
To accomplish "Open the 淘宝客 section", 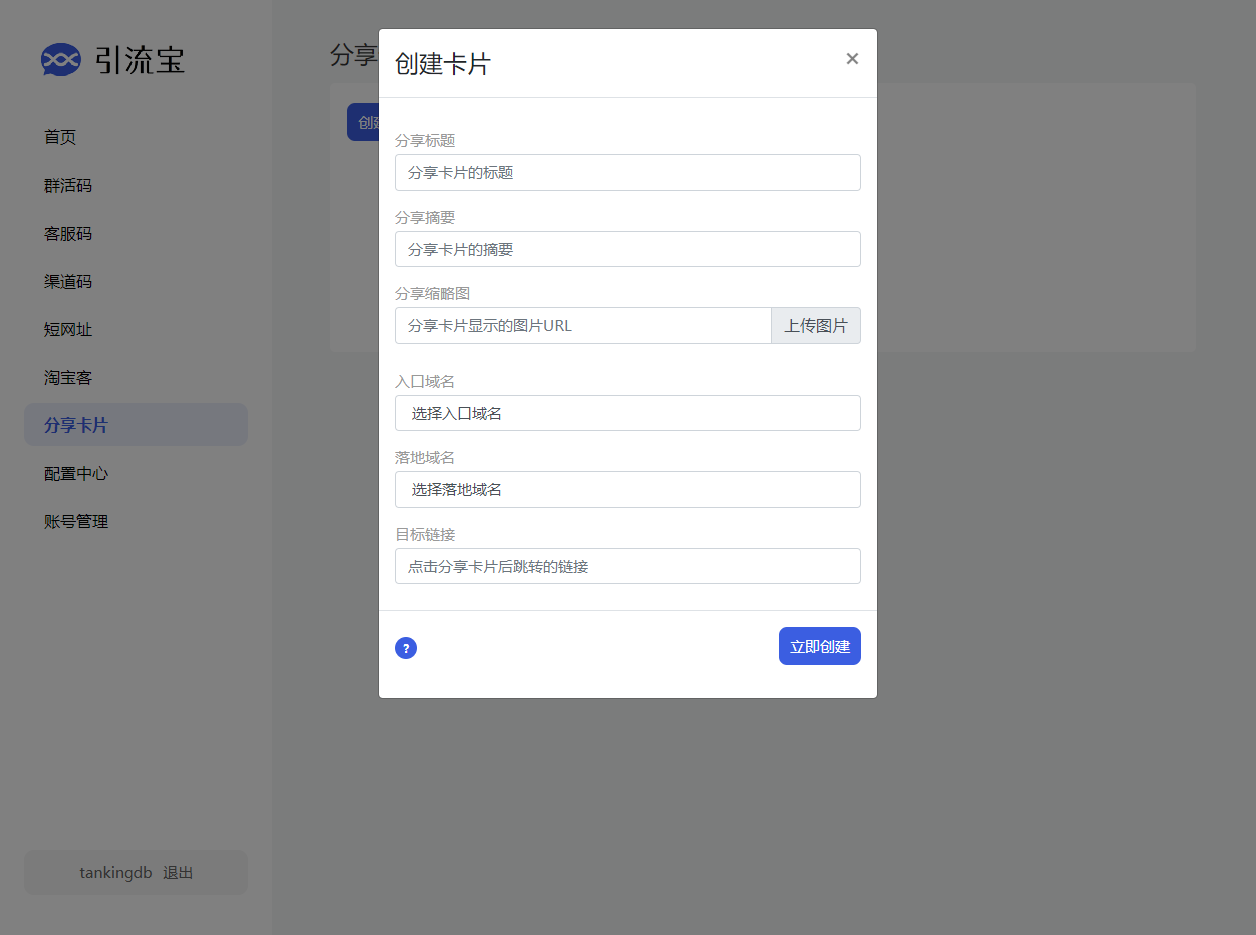I will coord(68,377).
